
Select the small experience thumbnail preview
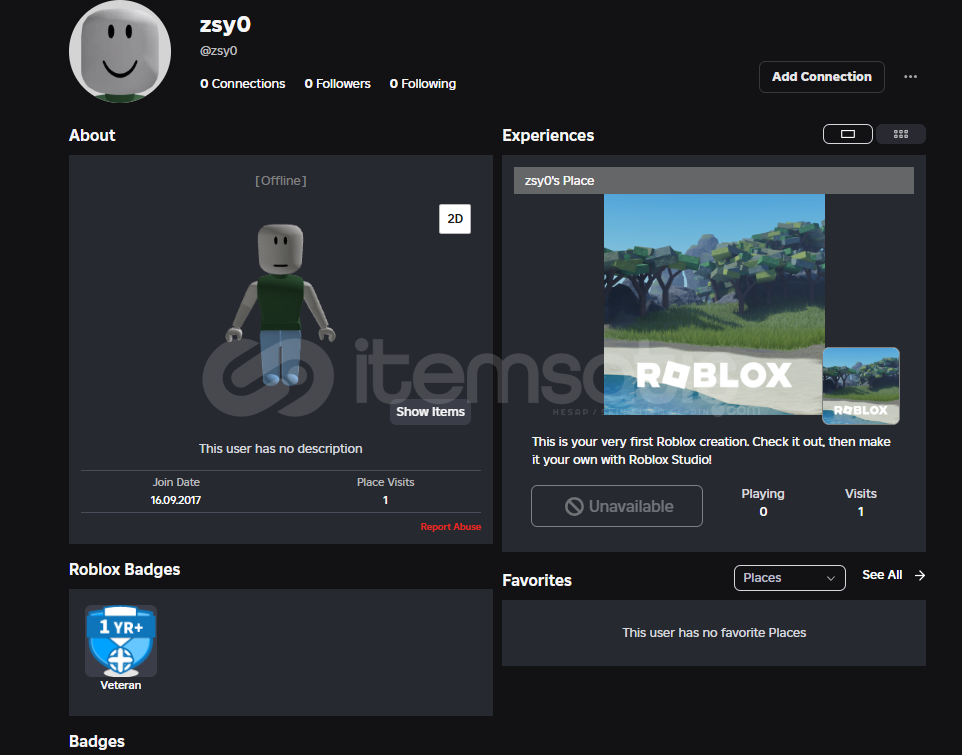tap(860, 386)
